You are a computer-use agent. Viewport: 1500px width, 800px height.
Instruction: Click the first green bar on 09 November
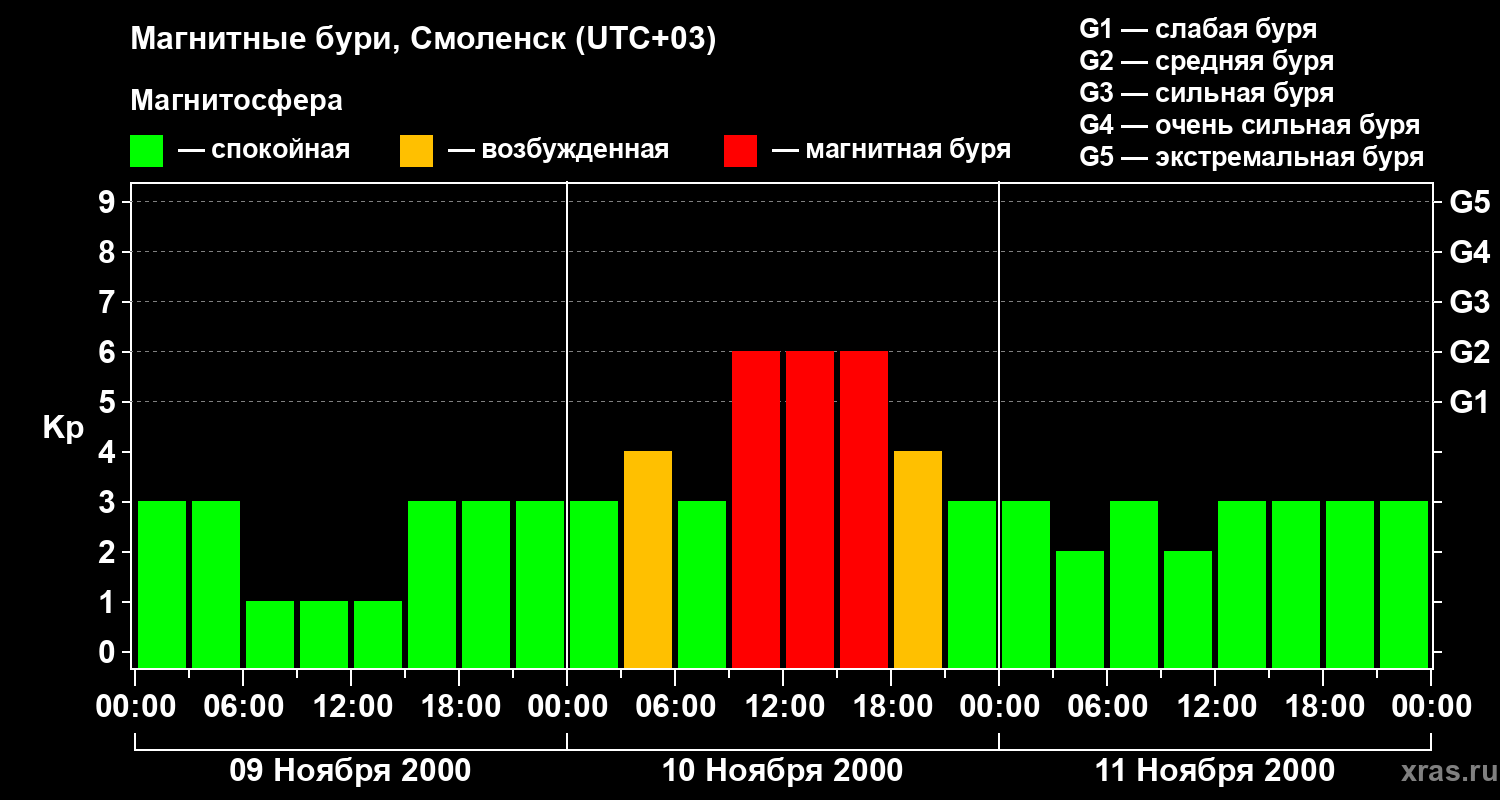click(x=162, y=585)
